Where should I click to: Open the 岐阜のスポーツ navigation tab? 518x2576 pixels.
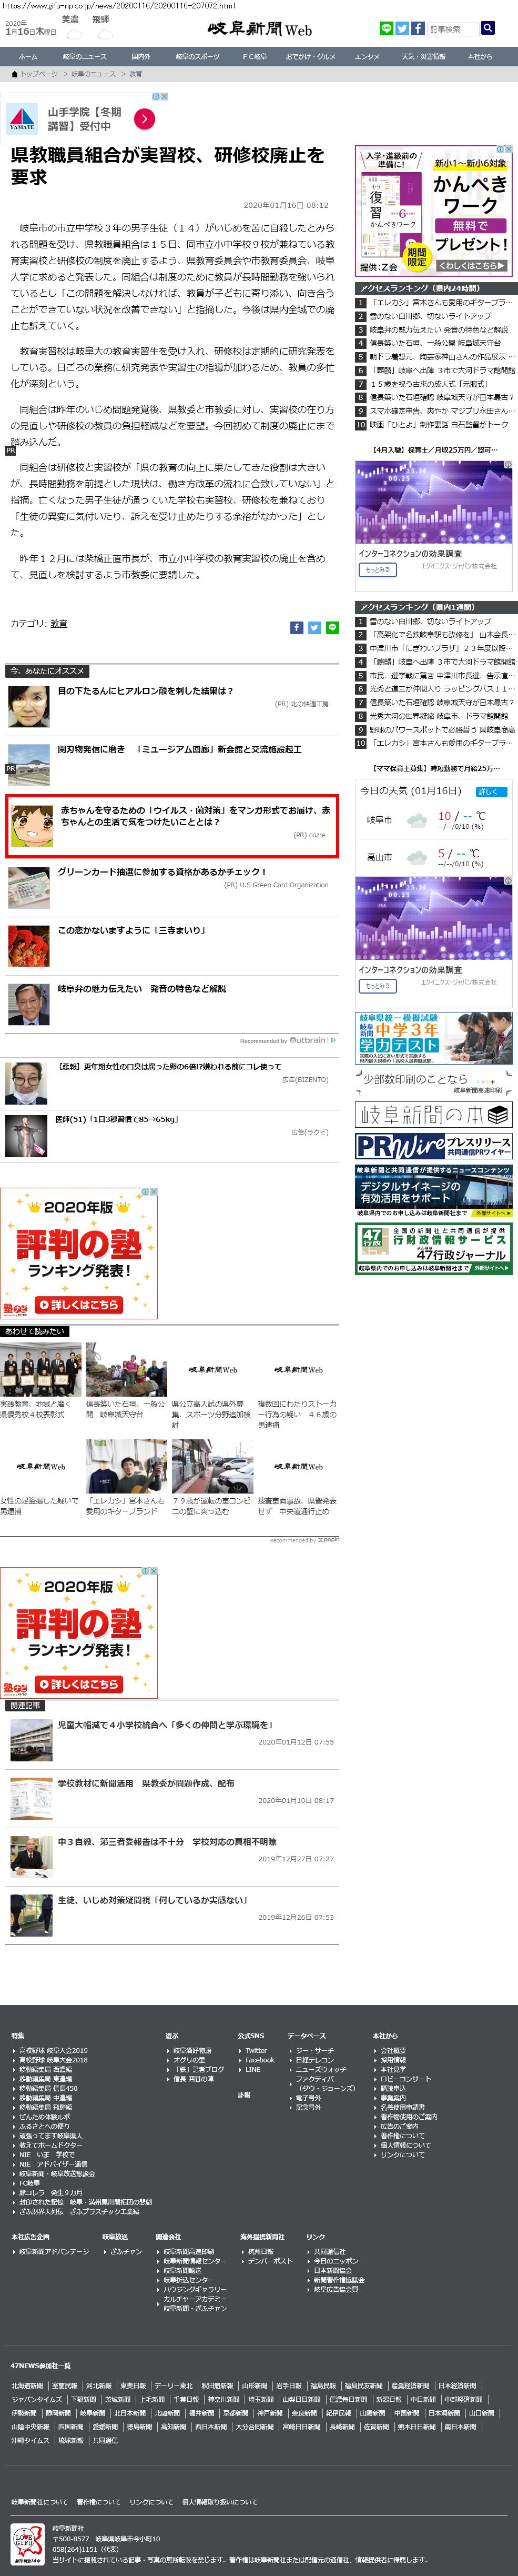(x=197, y=56)
